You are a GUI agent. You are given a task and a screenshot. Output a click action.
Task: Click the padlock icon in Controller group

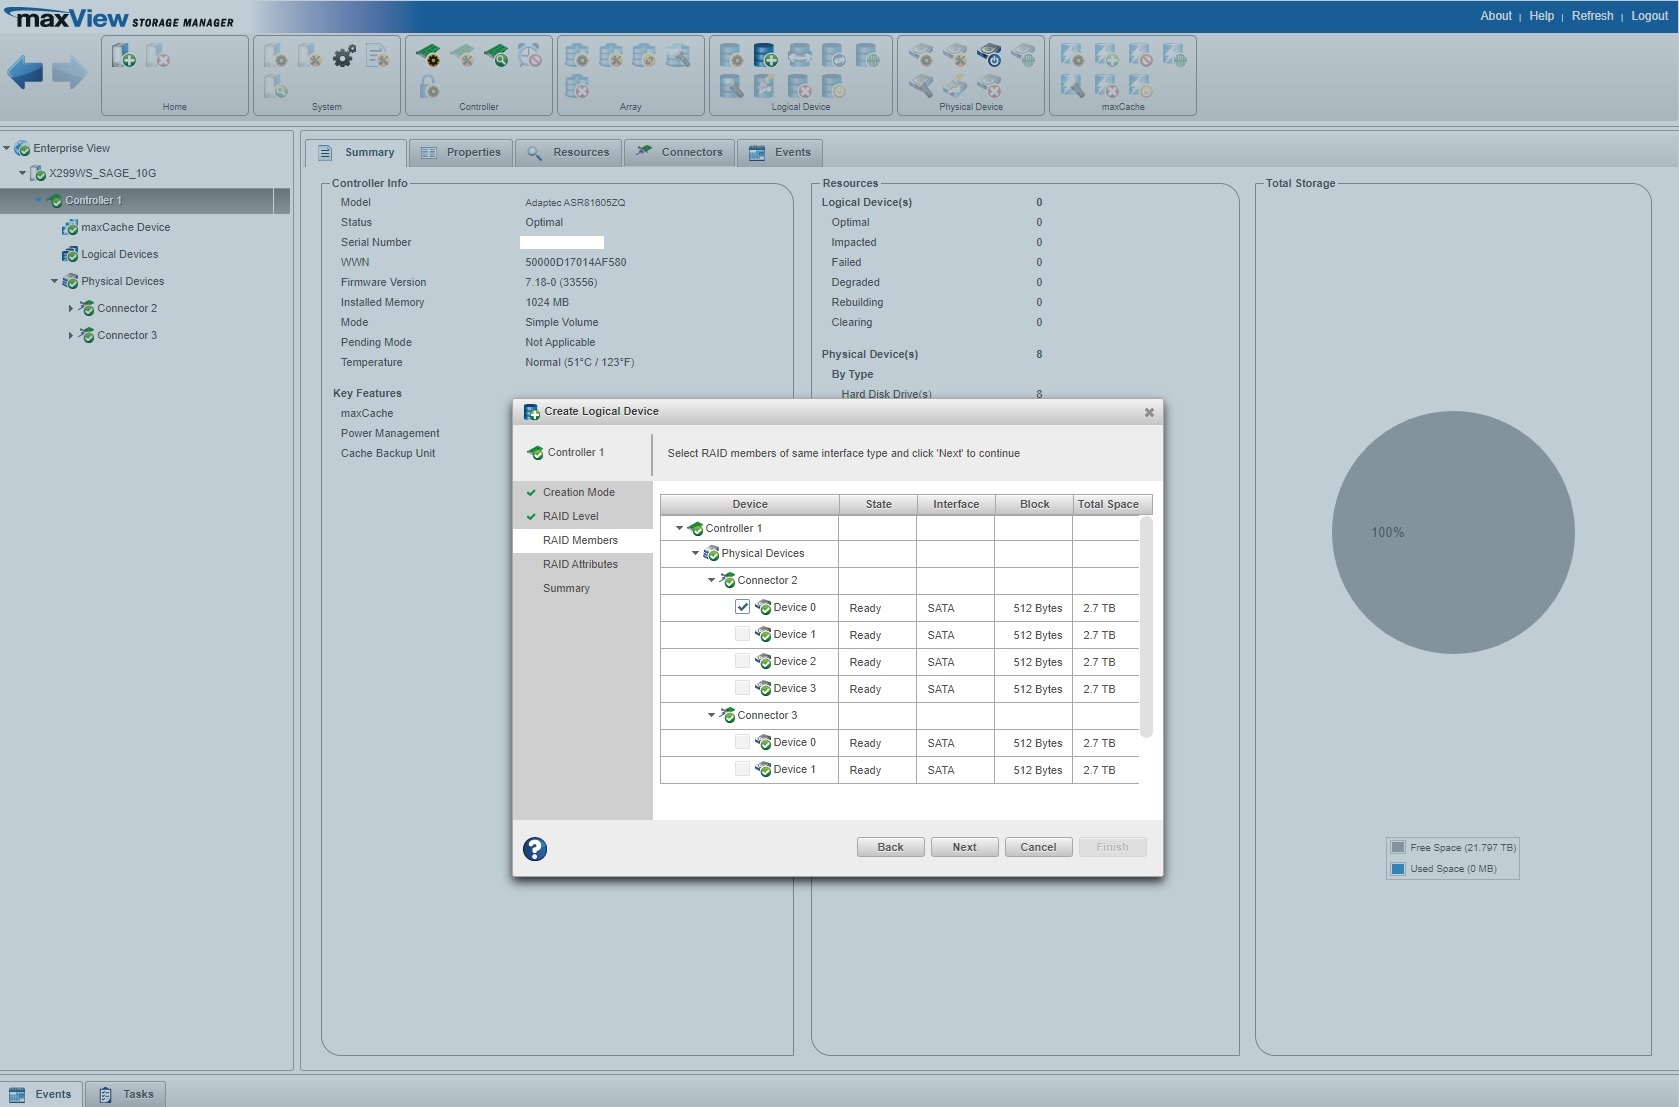pyautogui.click(x=428, y=87)
